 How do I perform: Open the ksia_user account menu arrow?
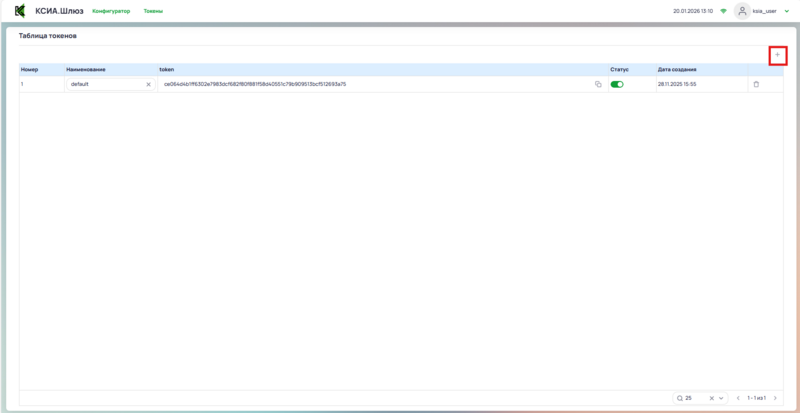pyautogui.click(x=786, y=11)
